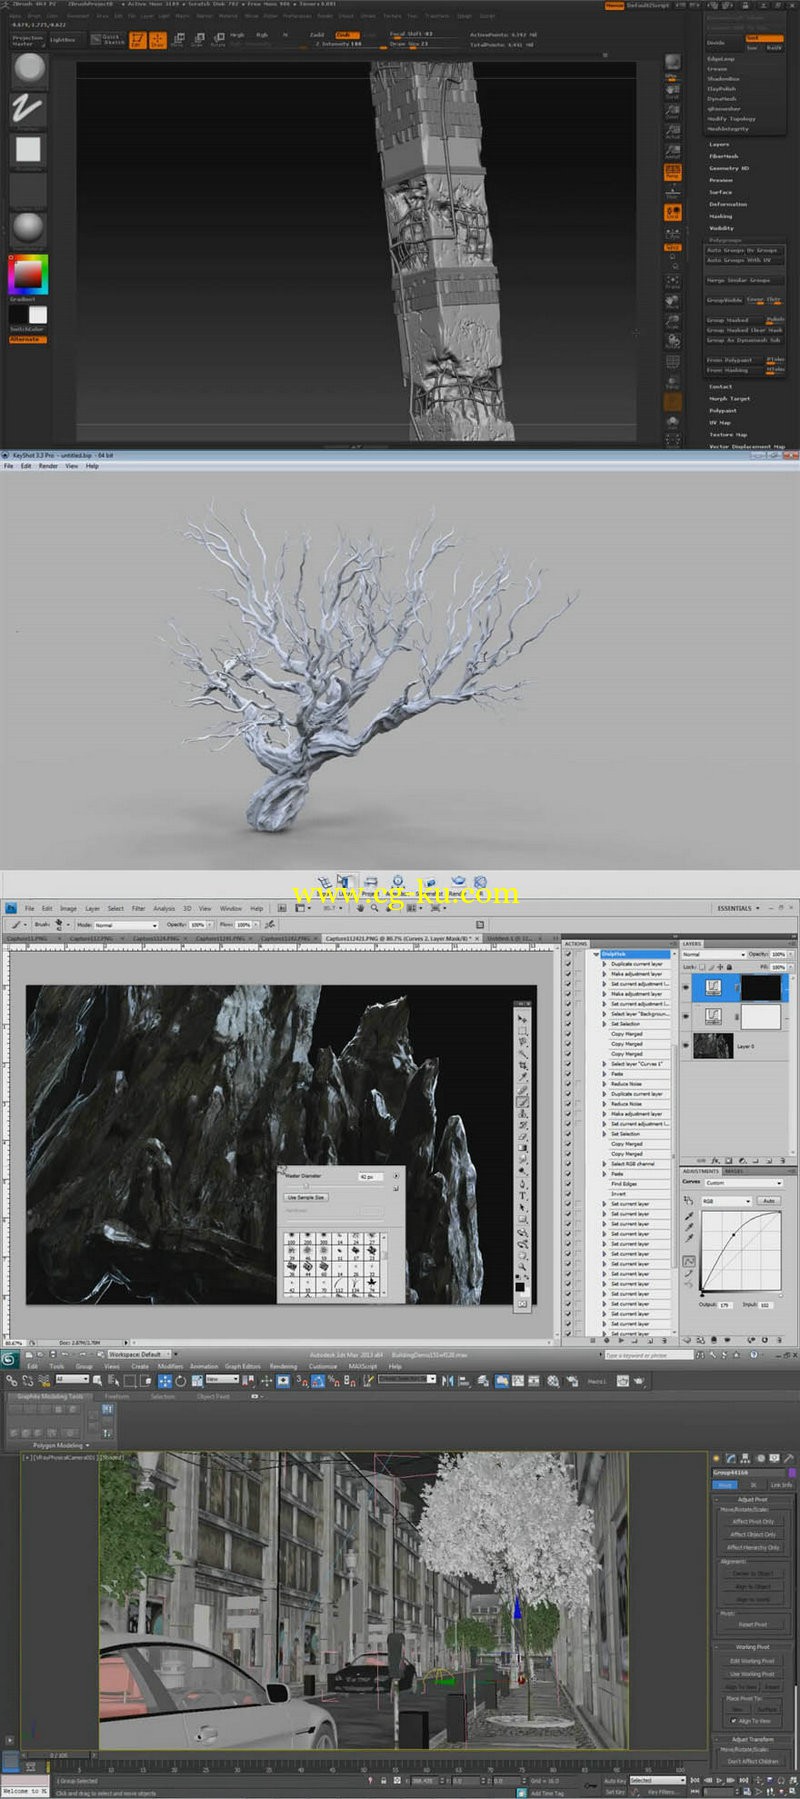
Task: Click Select and Move in 3ds Max toolbar
Action: pos(165,1381)
